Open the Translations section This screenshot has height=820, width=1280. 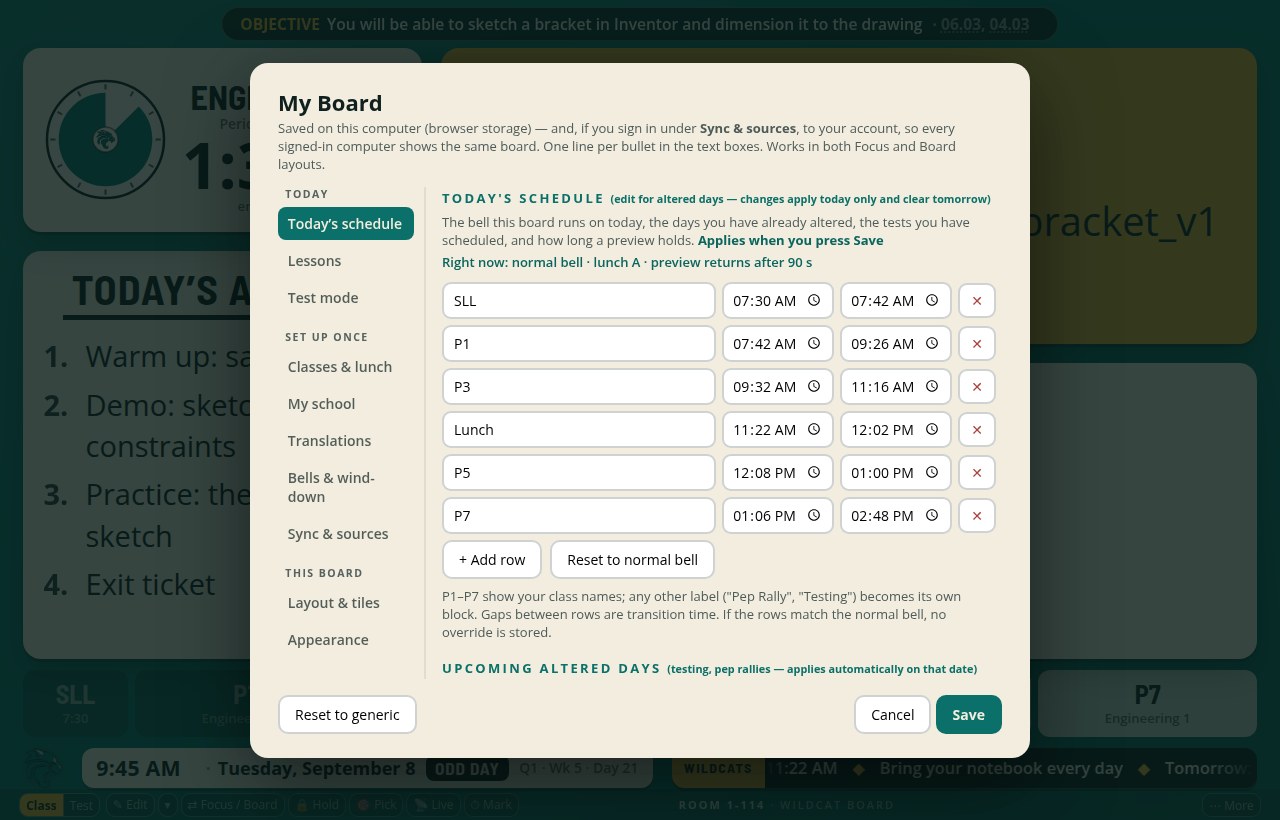pos(346,440)
